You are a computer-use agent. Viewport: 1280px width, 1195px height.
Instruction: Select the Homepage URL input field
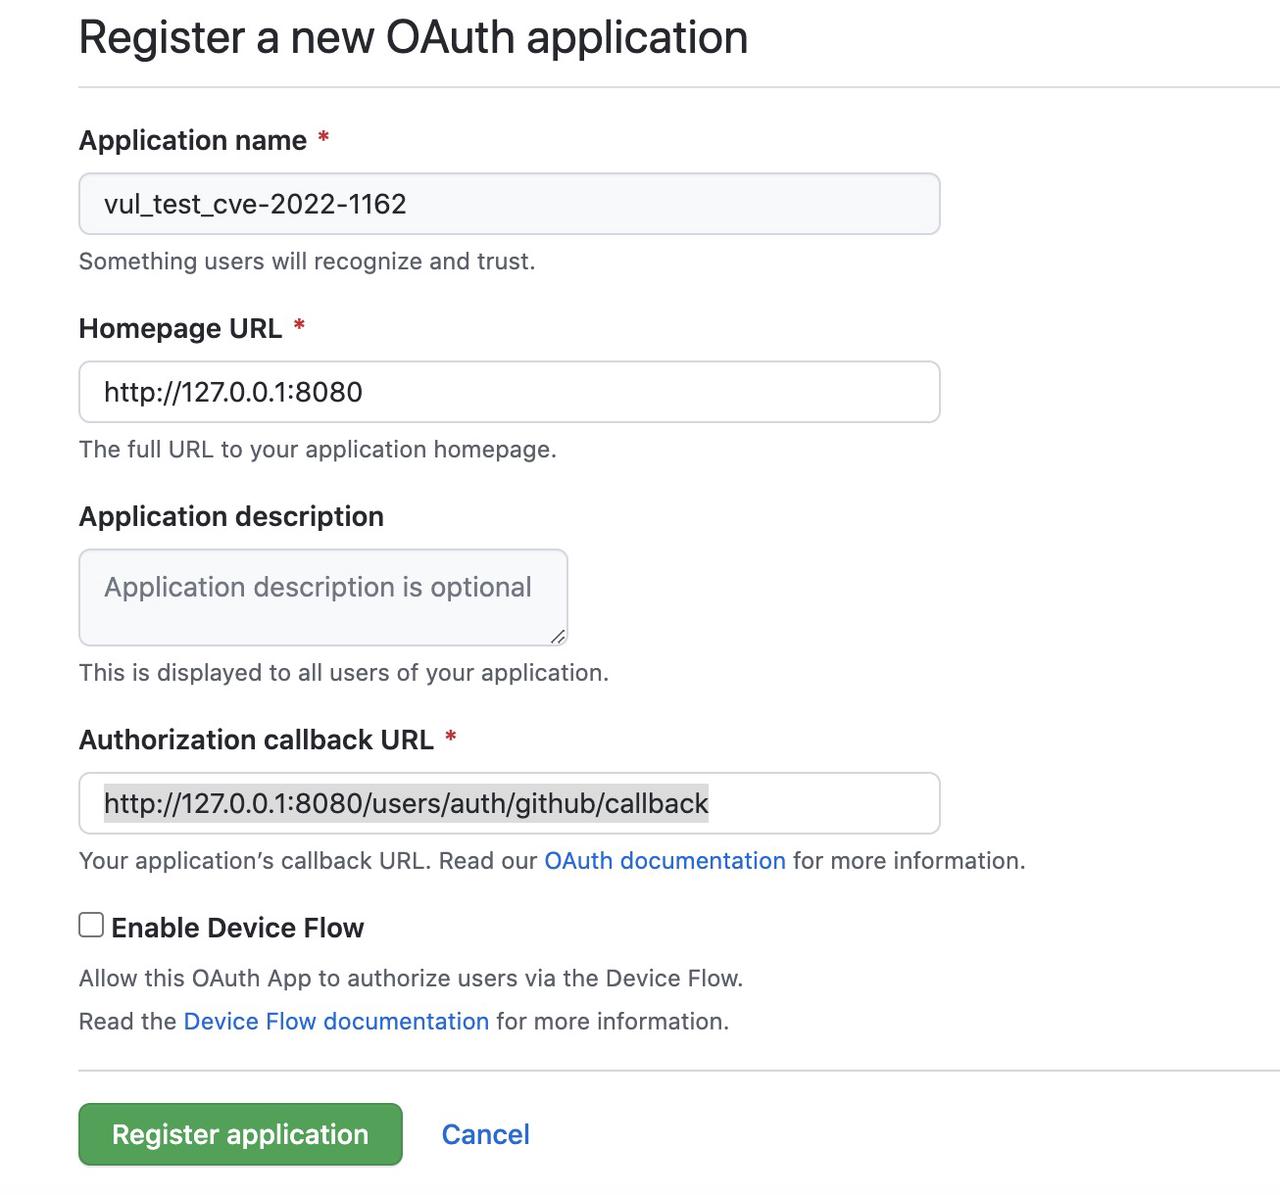[x=508, y=392]
